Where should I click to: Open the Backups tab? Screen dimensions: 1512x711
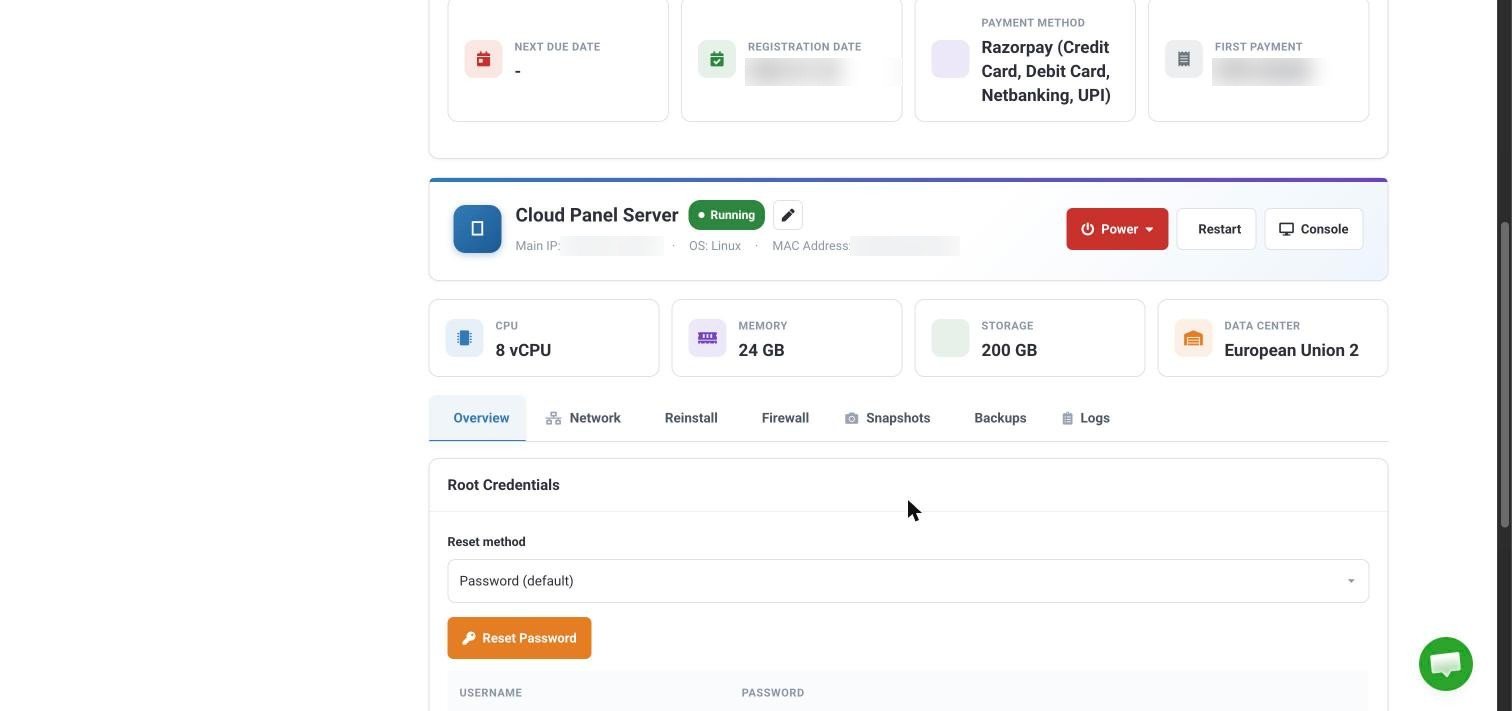1000,418
